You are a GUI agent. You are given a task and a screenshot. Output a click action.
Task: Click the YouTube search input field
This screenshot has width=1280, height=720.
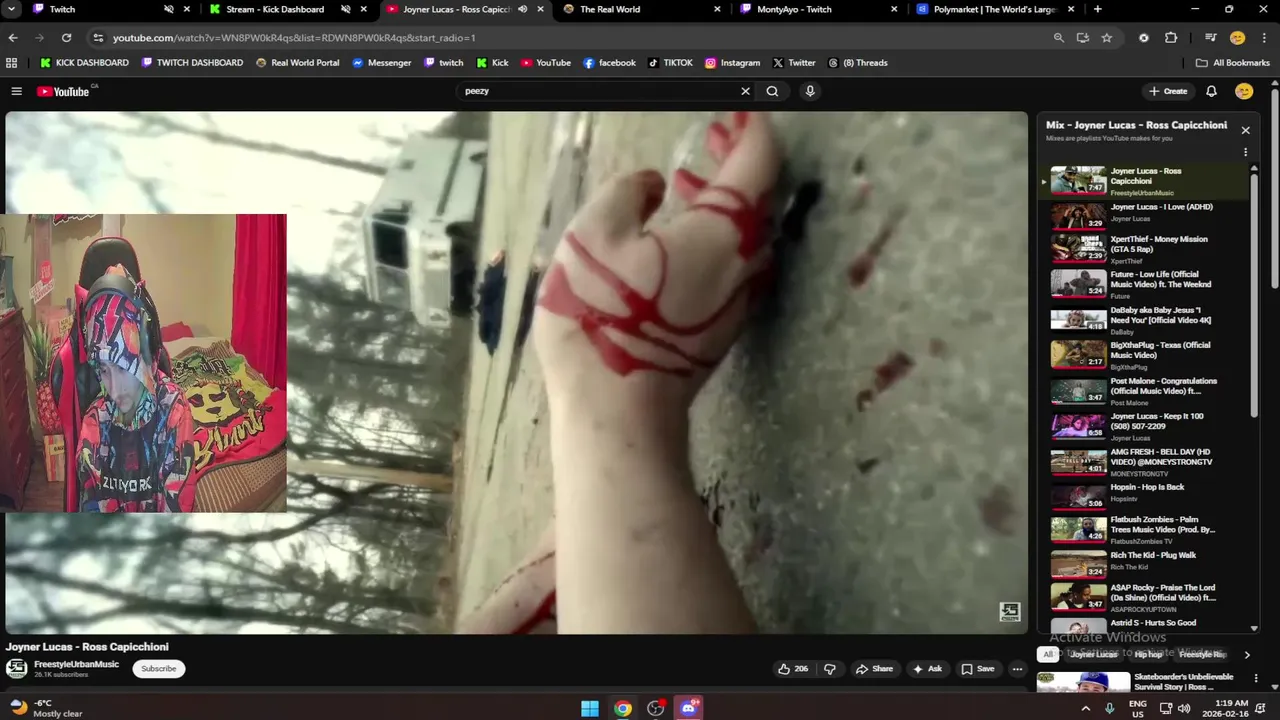coord(598,91)
